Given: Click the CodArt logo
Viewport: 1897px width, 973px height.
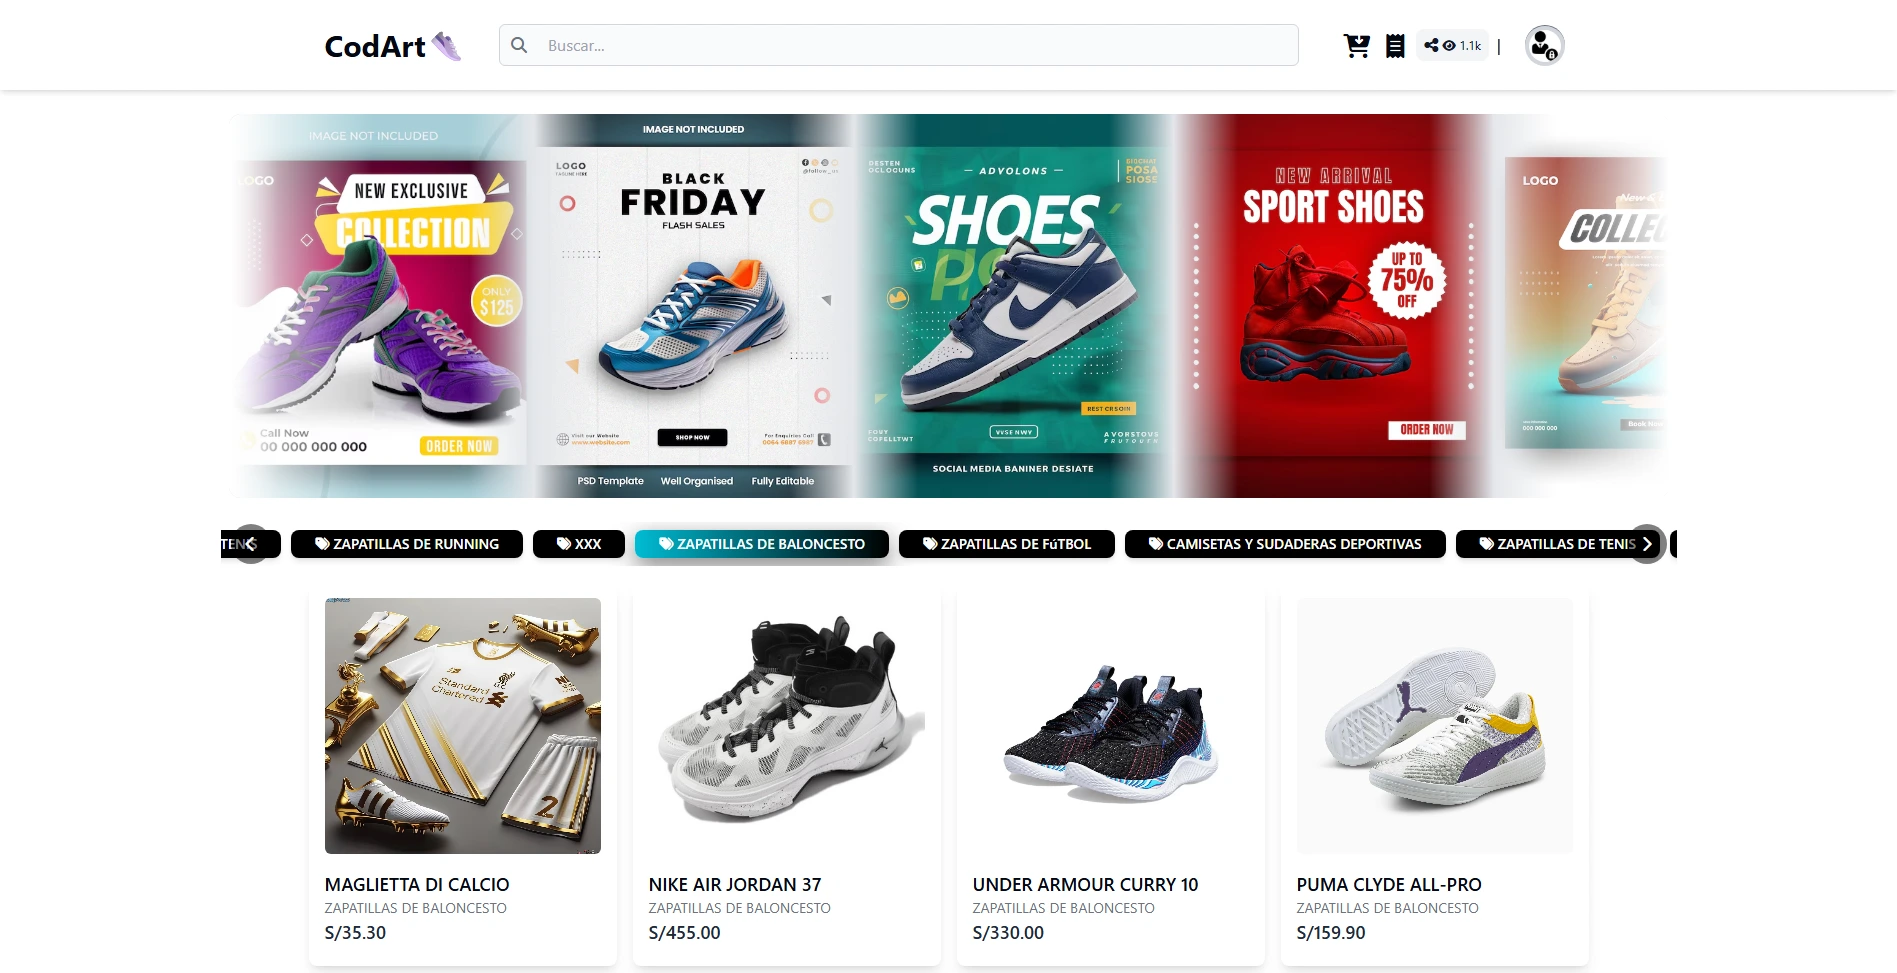Looking at the screenshot, I should (x=393, y=46).
